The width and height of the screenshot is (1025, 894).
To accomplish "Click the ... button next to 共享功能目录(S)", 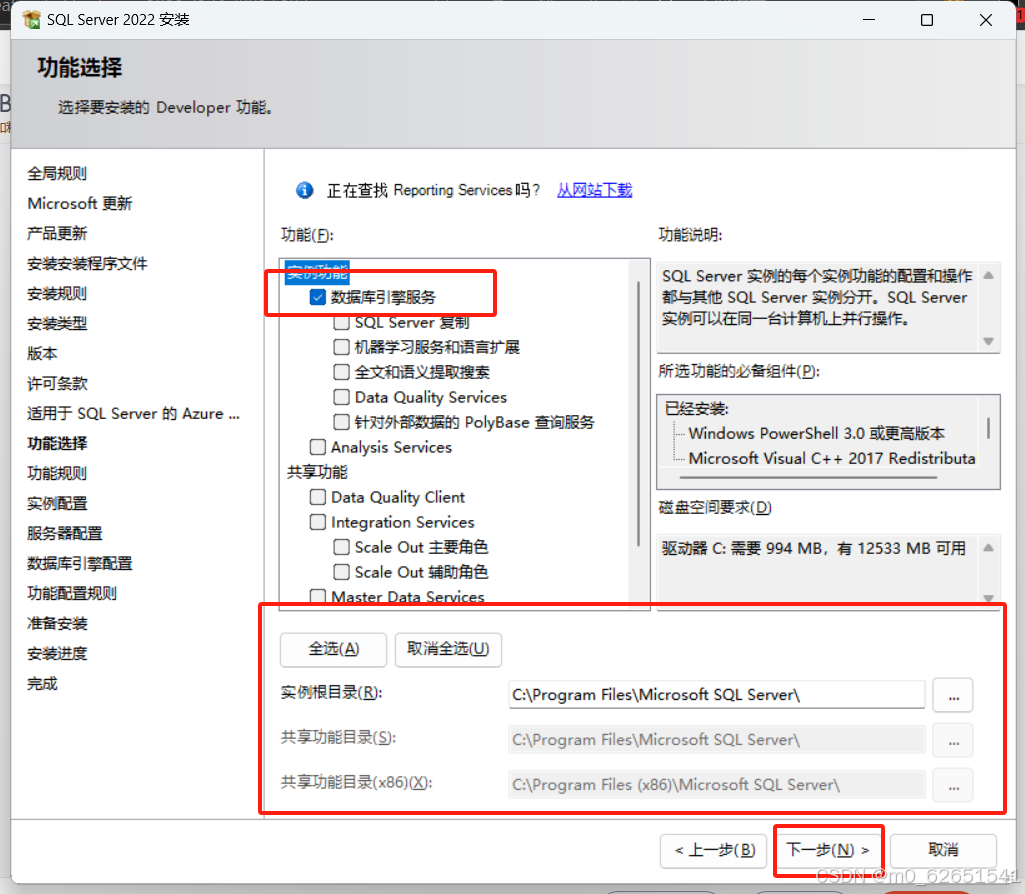I will click(953, 740).
